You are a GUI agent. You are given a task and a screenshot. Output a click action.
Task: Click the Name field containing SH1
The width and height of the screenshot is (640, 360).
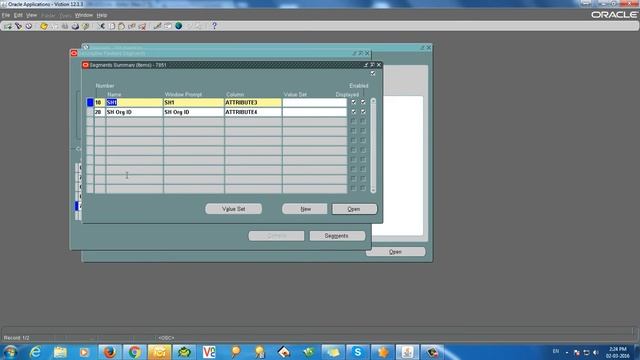tap(134, 102)
